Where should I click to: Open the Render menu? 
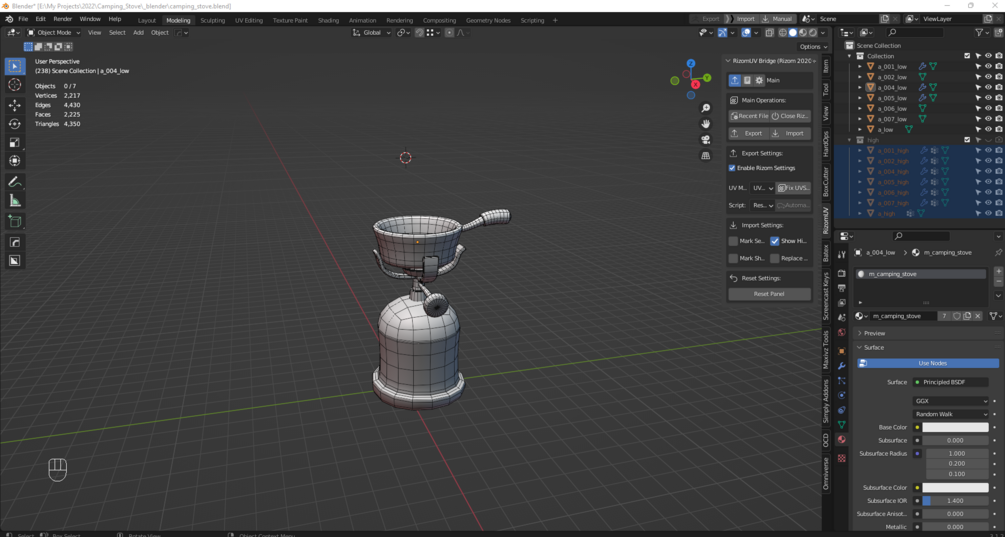tap(62, 19)
